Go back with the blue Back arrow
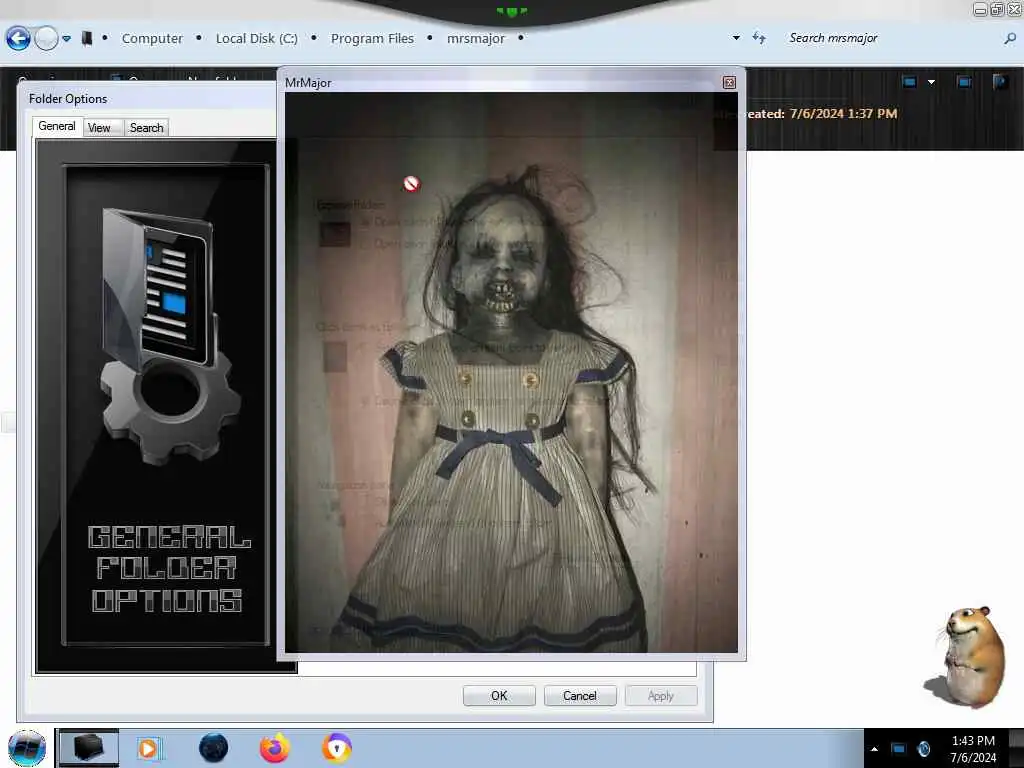 (x=18, y=39)
